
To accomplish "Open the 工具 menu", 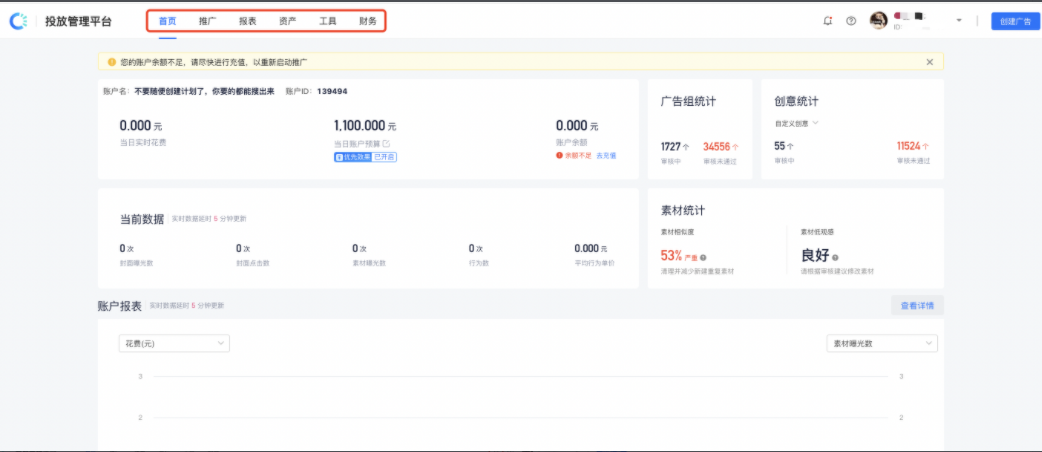I will (x=328, y=21).
